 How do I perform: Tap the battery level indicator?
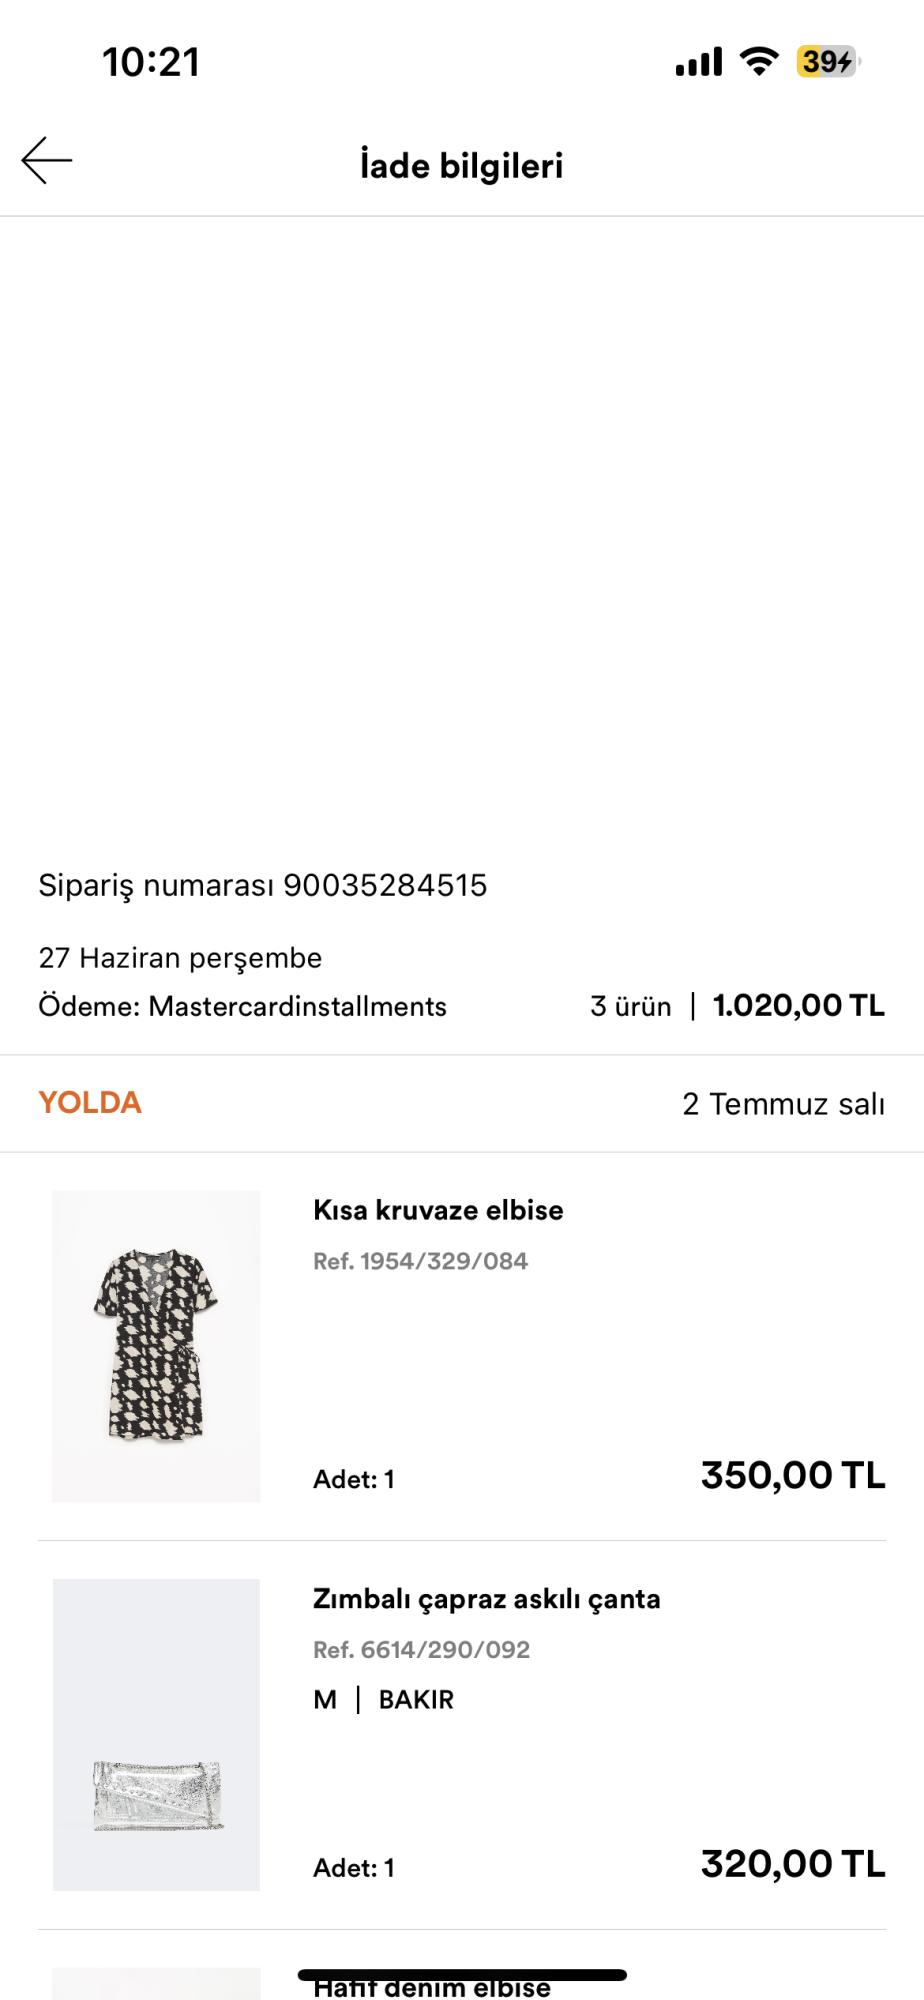click(x=828, y=62)
